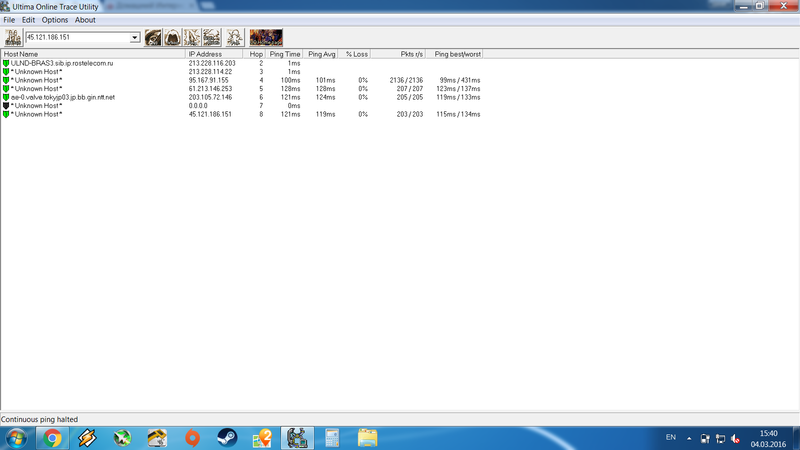Click the Continuous ping halted status text
The width and height of the screenshot is (800, 450).
click(39, 419)
